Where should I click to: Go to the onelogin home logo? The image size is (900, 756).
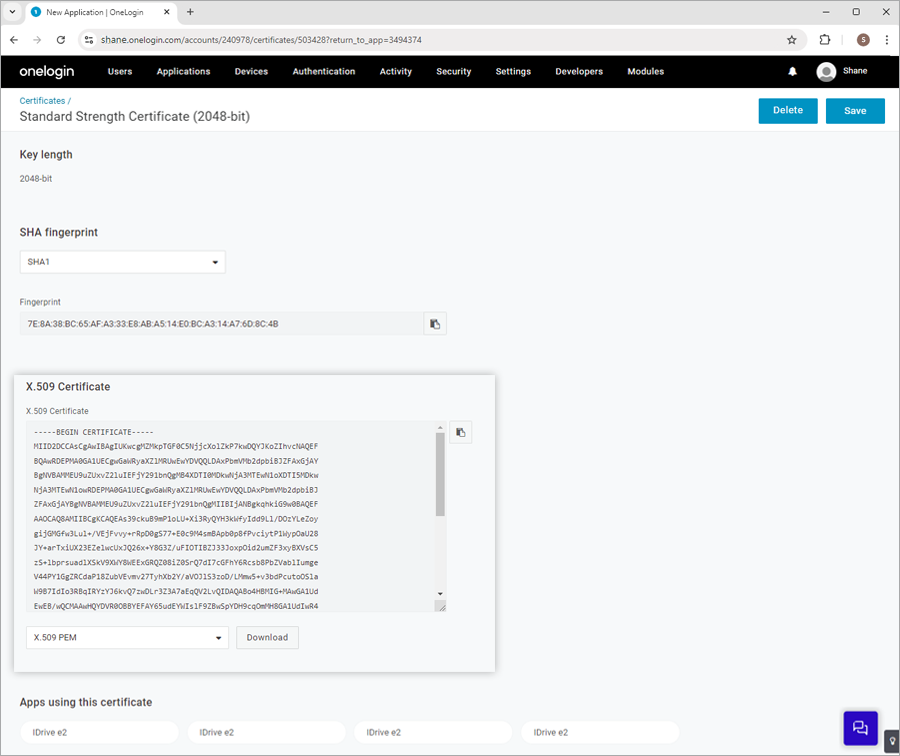[x=47, y=71]
